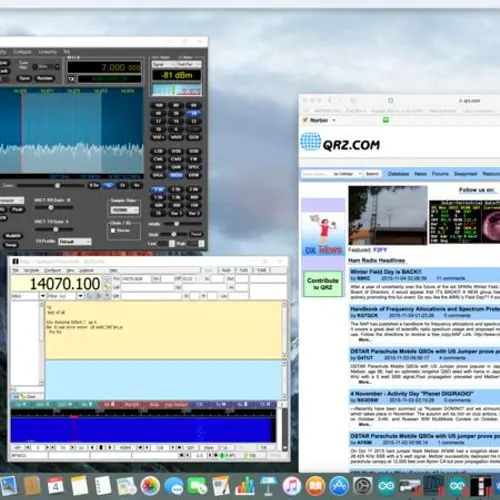This screenshot has width=500, height=500.
Task: Open the Configure menu in fldigi
Action: (x=52, y=270)
